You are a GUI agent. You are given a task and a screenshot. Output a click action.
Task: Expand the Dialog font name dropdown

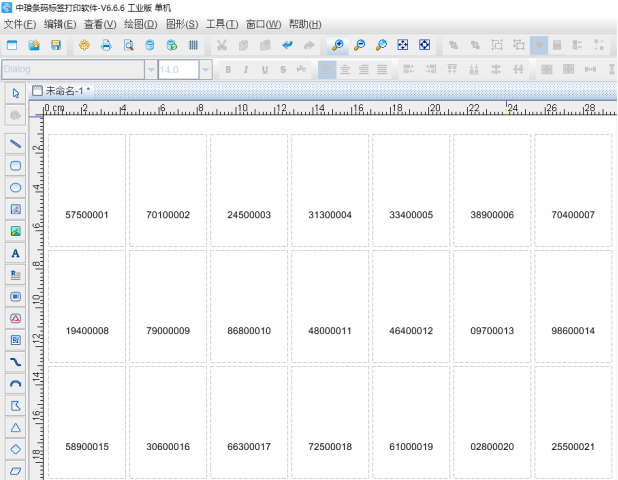point(149,70)
